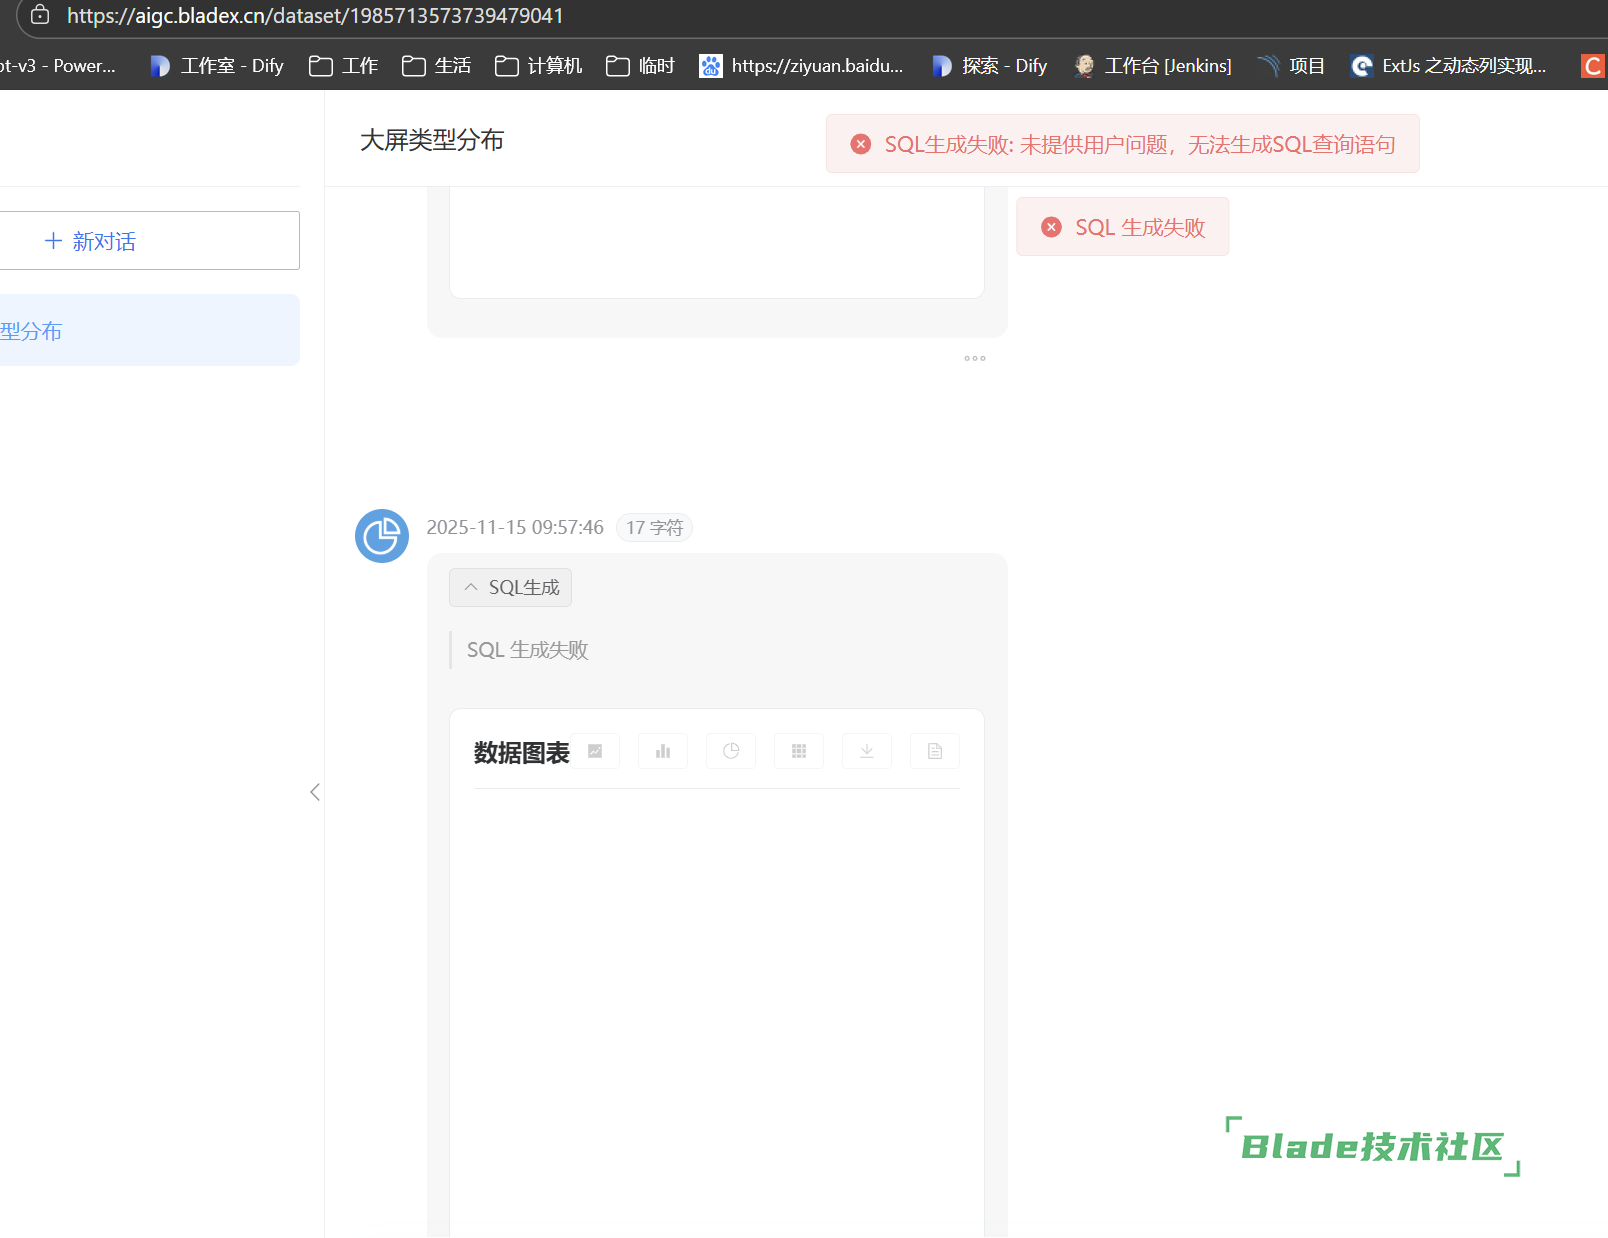1608x1238 pixels.
Task: Click the site info lock icon in address bar
Action: [40, 15]
